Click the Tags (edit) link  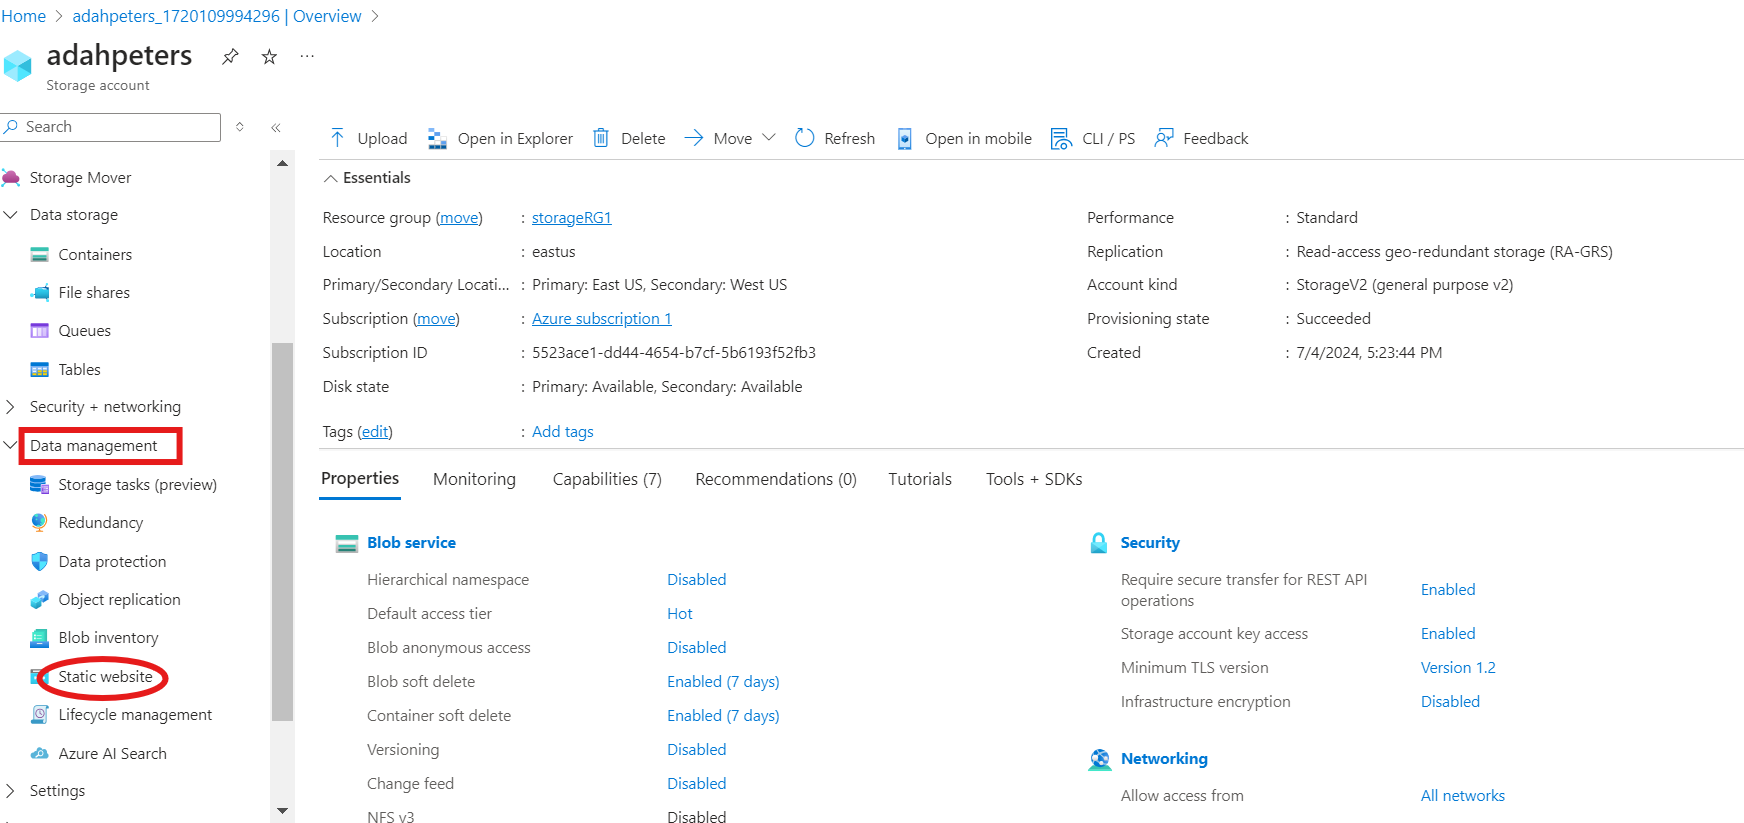point(375,432)
